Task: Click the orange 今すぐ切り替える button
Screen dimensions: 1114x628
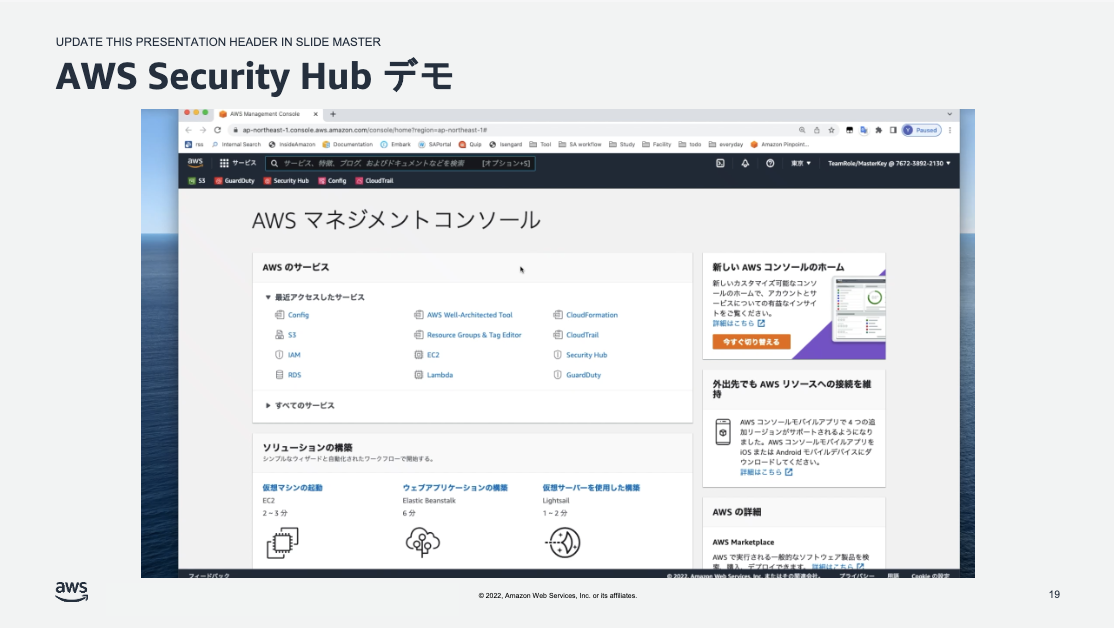Action: (x=751, y=342)
